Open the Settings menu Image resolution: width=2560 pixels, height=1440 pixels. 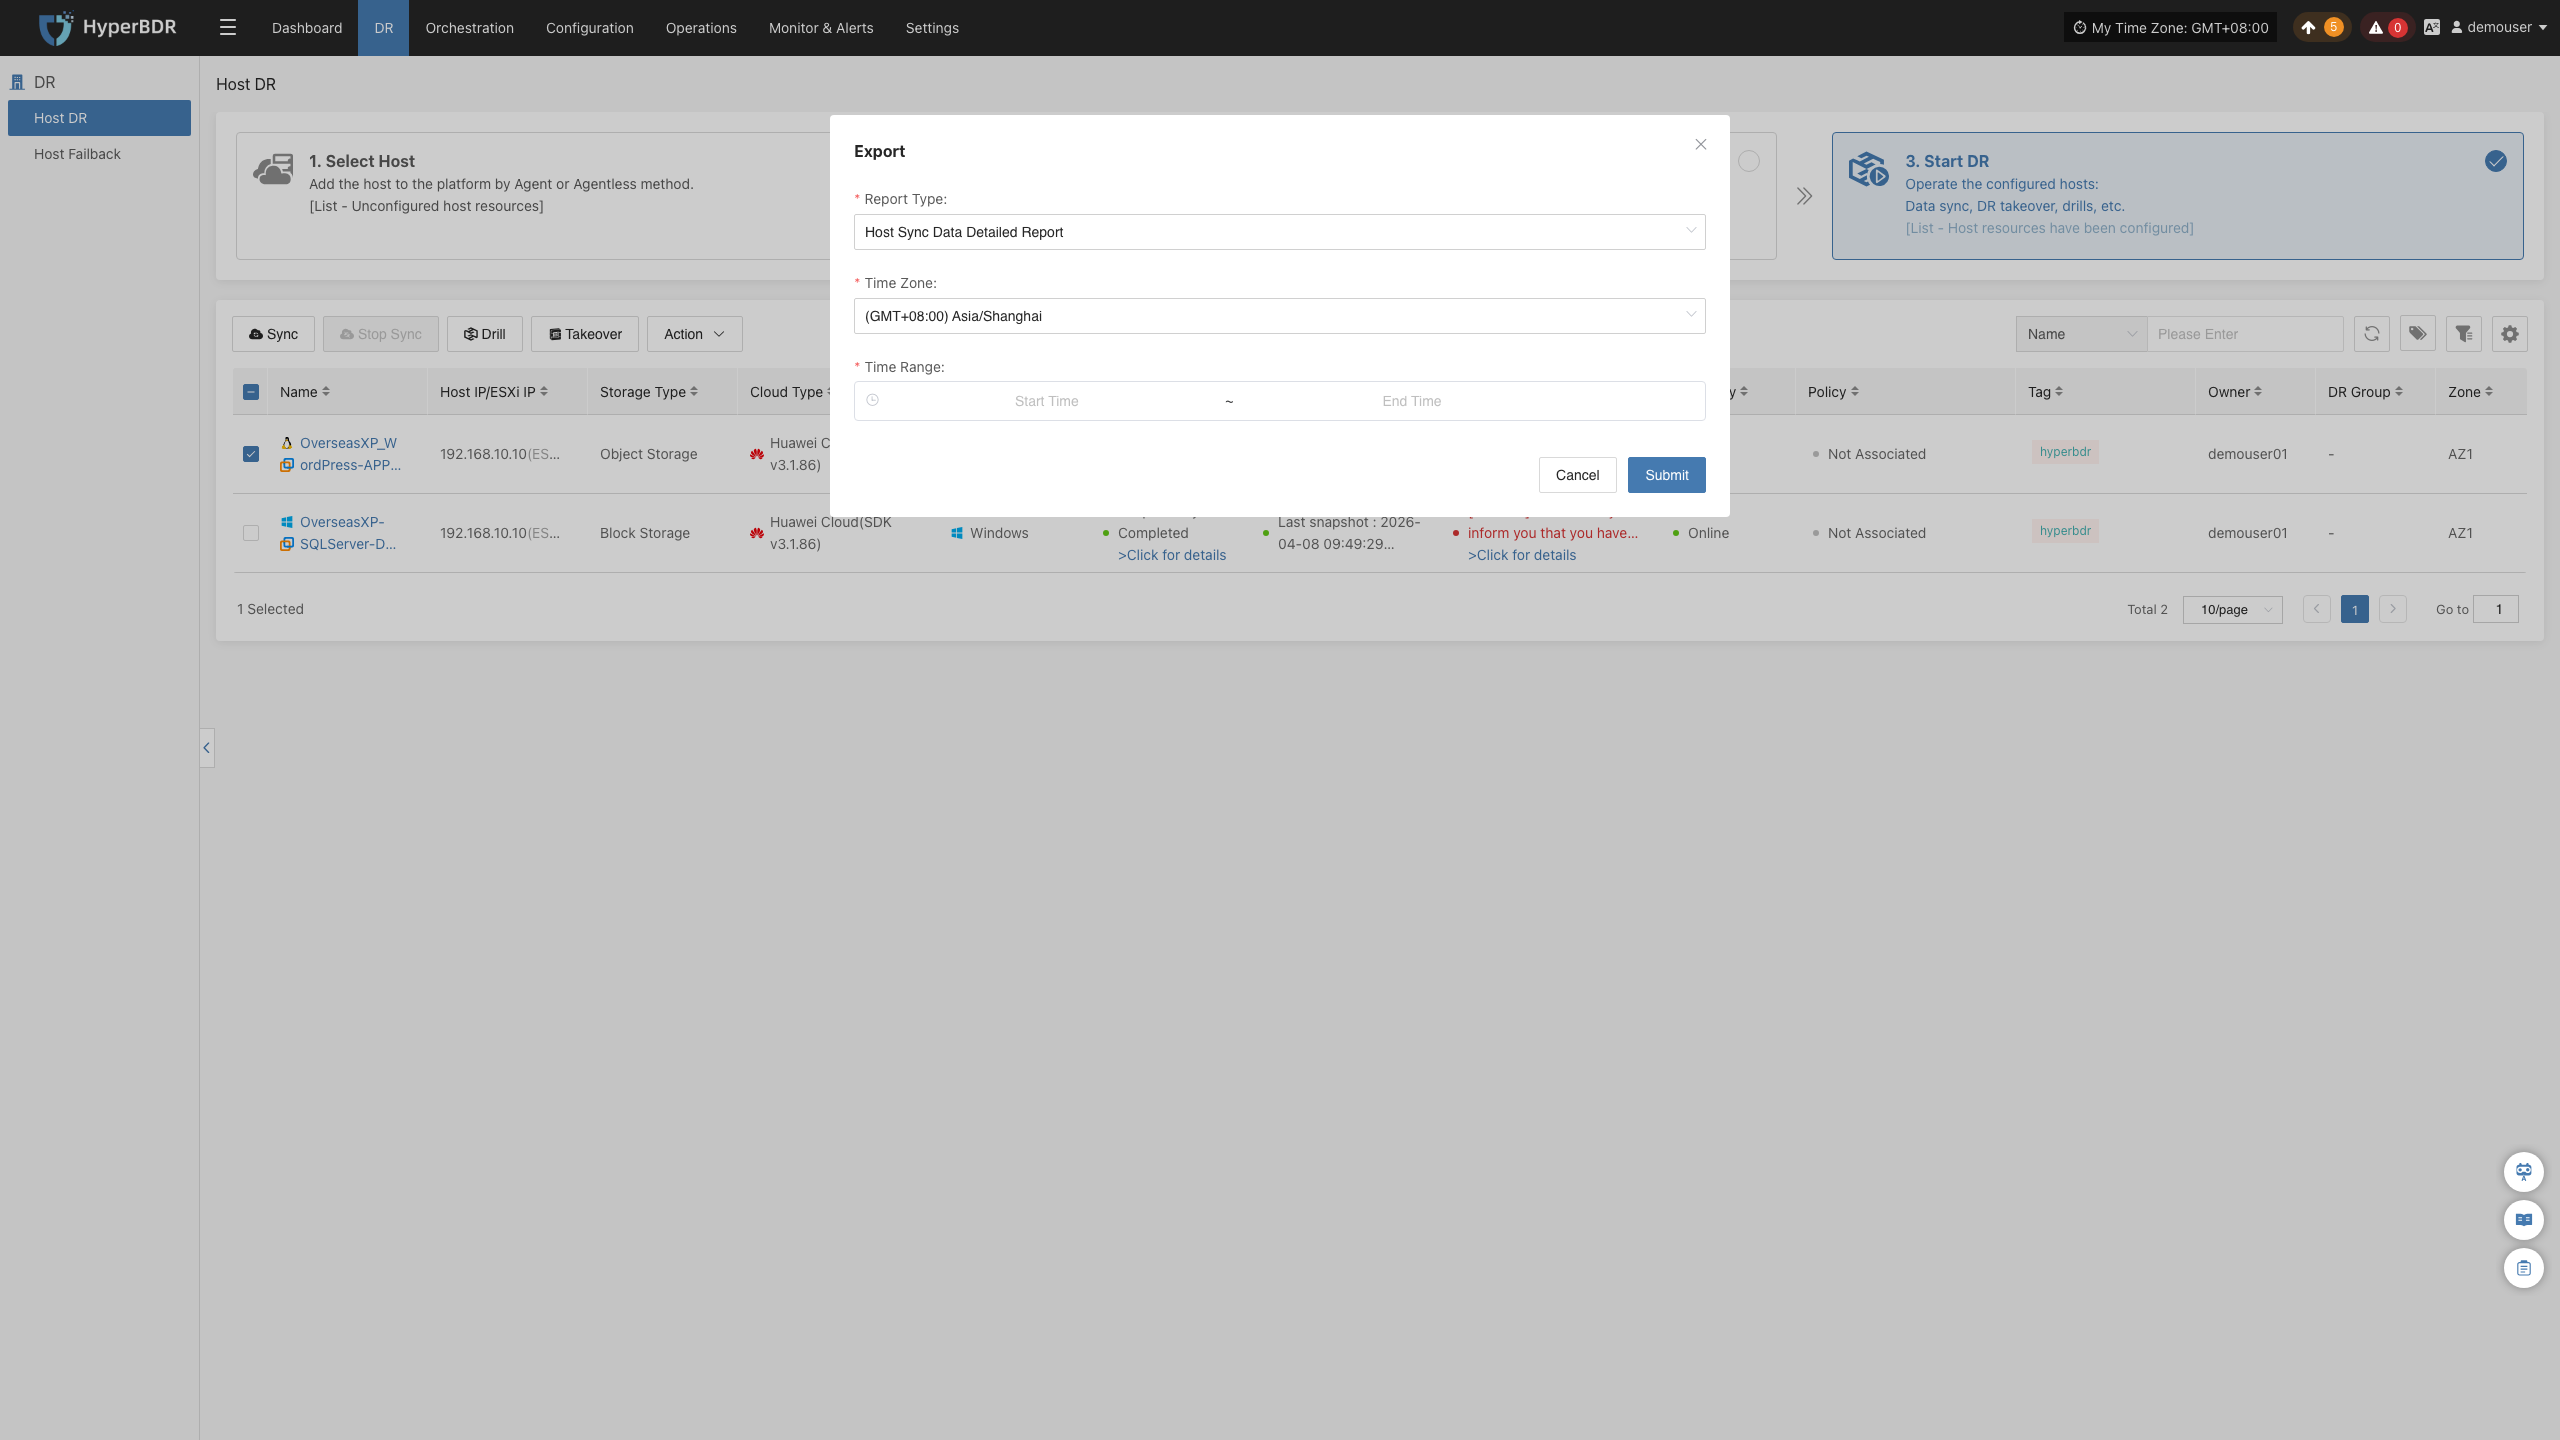[x=932, y=28]
